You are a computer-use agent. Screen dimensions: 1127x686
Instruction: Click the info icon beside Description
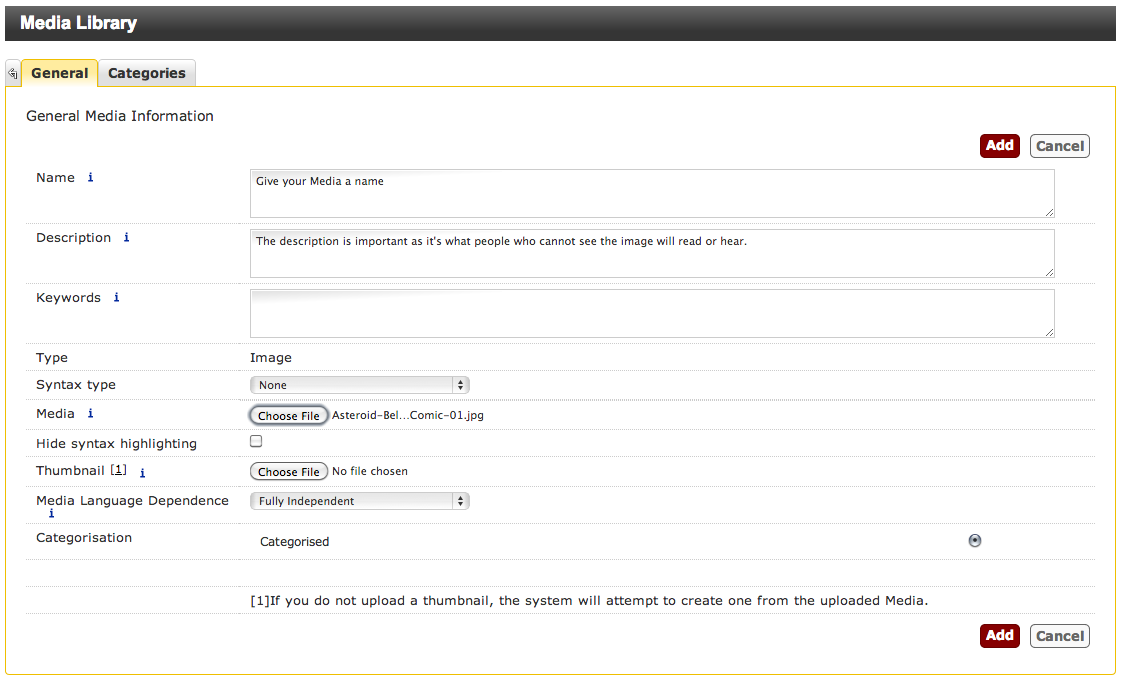(126, 238)
